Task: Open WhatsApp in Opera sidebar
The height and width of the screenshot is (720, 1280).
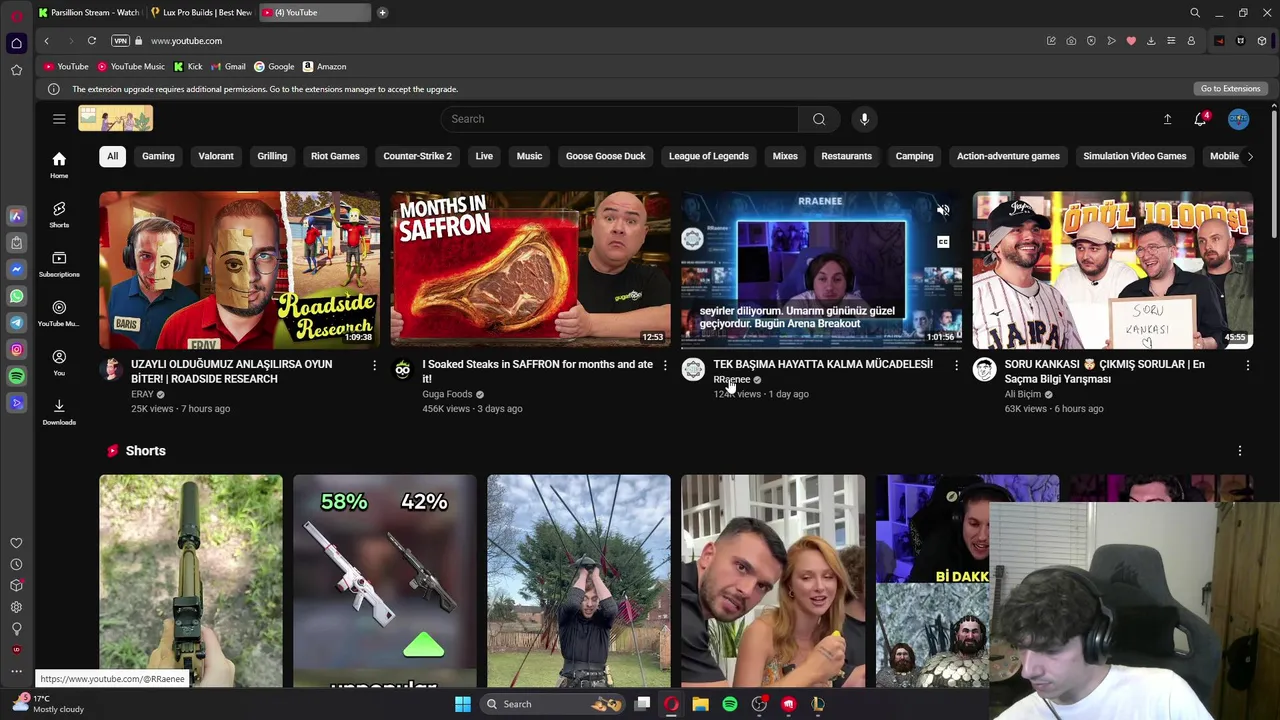Action: click(x=16, y=296)
